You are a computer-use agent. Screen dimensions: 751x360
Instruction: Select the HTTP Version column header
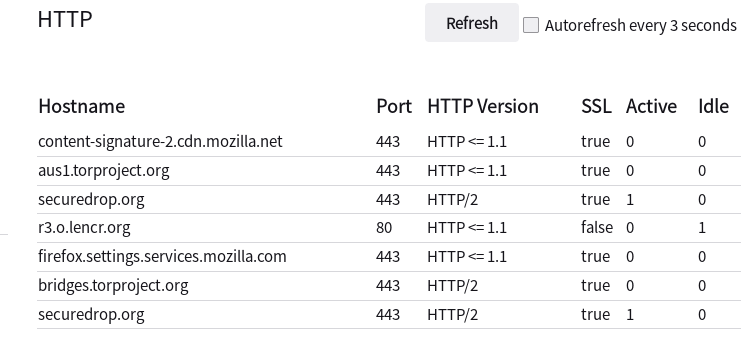tap(483, 106)
